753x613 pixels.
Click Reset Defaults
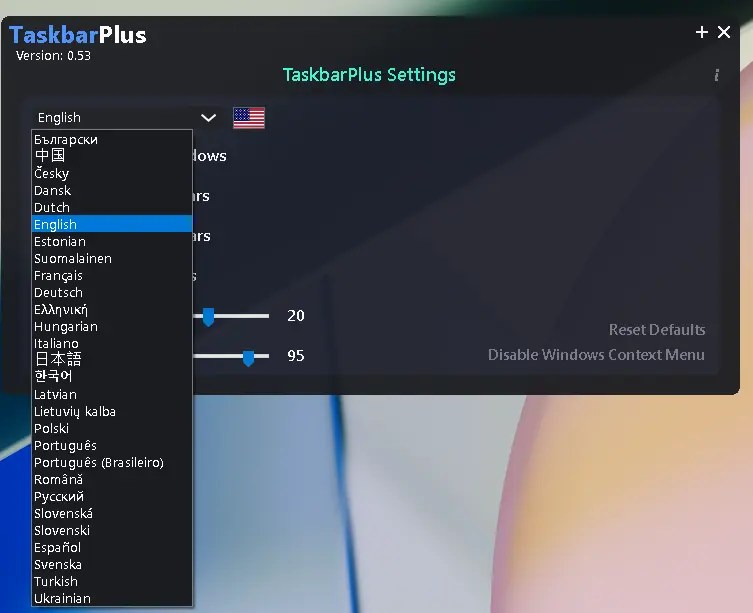[657, 330]
